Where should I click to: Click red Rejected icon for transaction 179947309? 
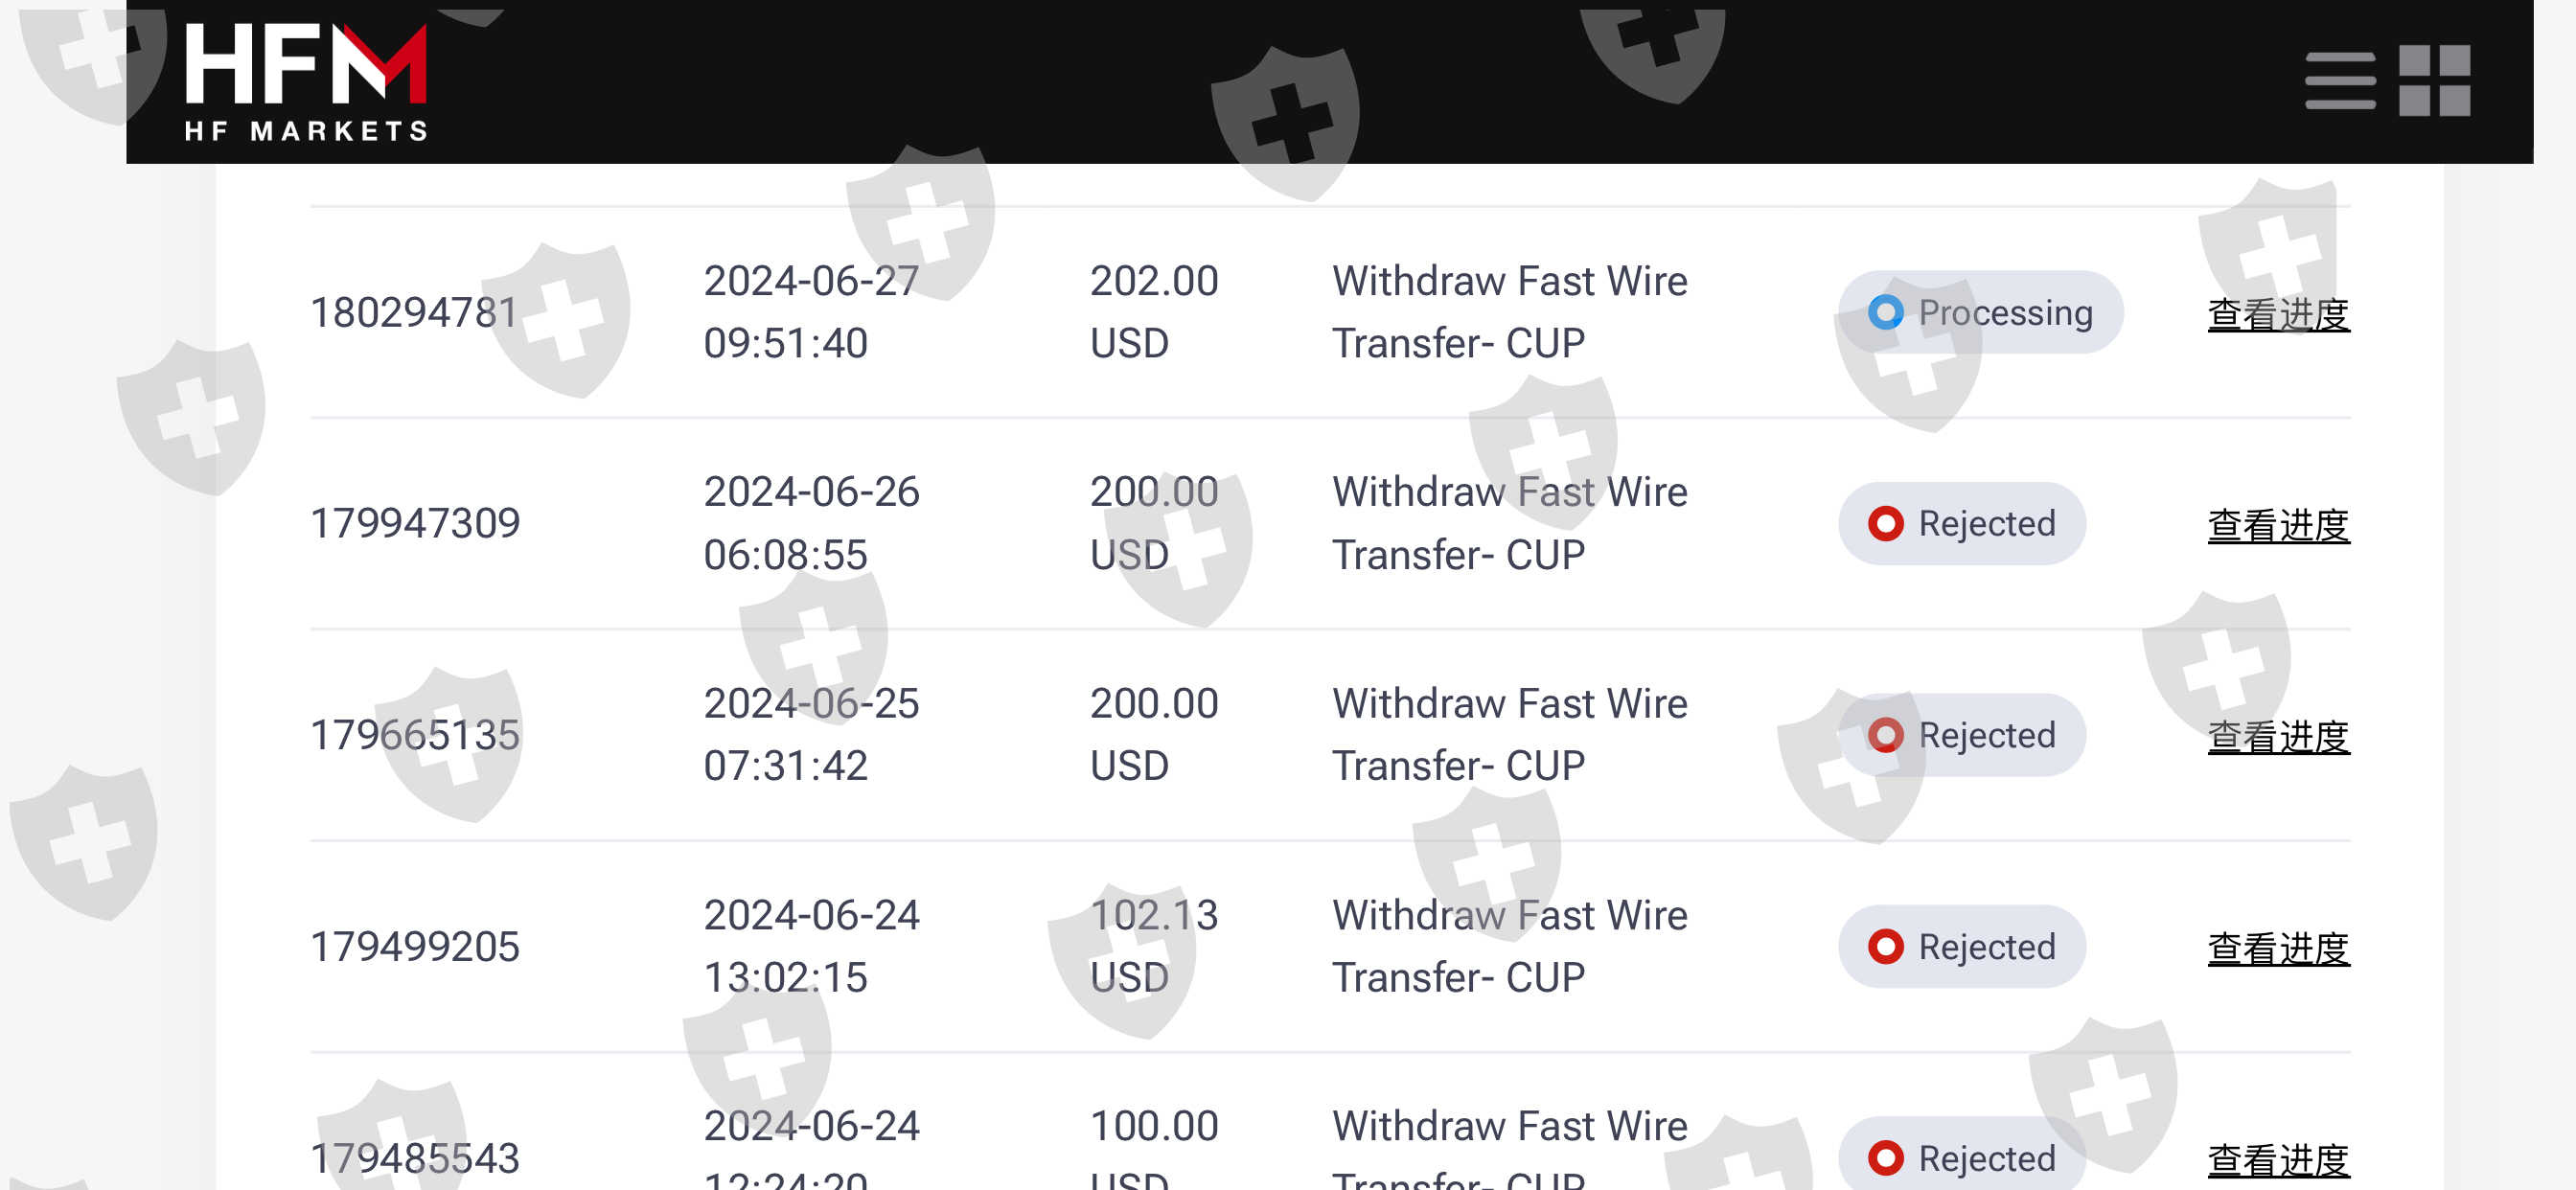click(1885, 524)
